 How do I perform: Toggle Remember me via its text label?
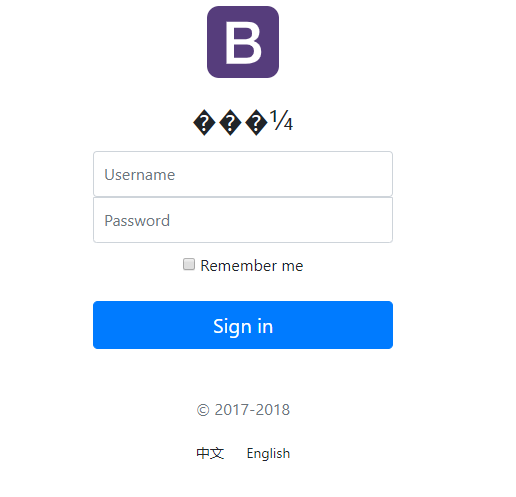252,266
